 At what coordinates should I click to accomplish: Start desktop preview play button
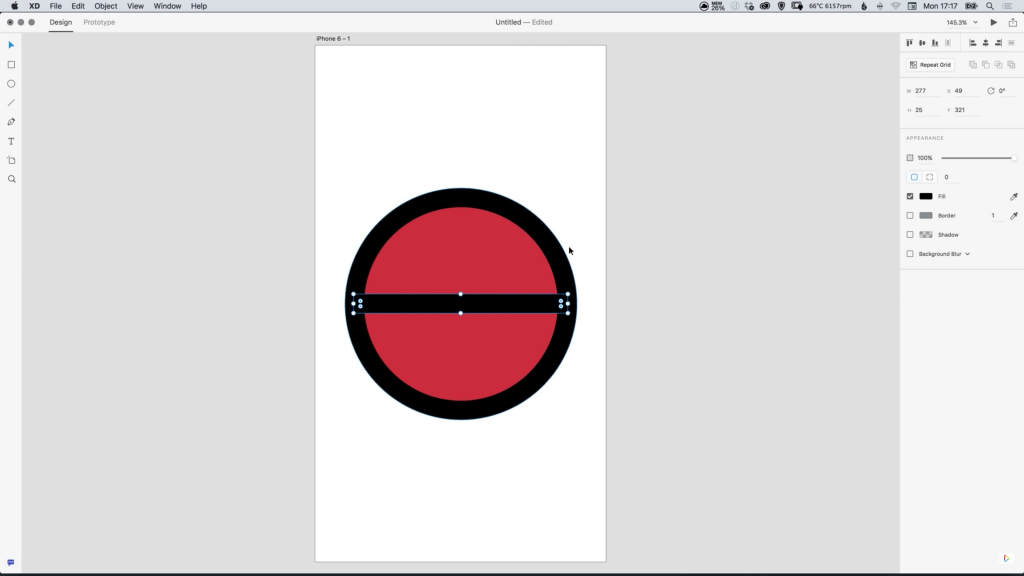click(994, 22)
